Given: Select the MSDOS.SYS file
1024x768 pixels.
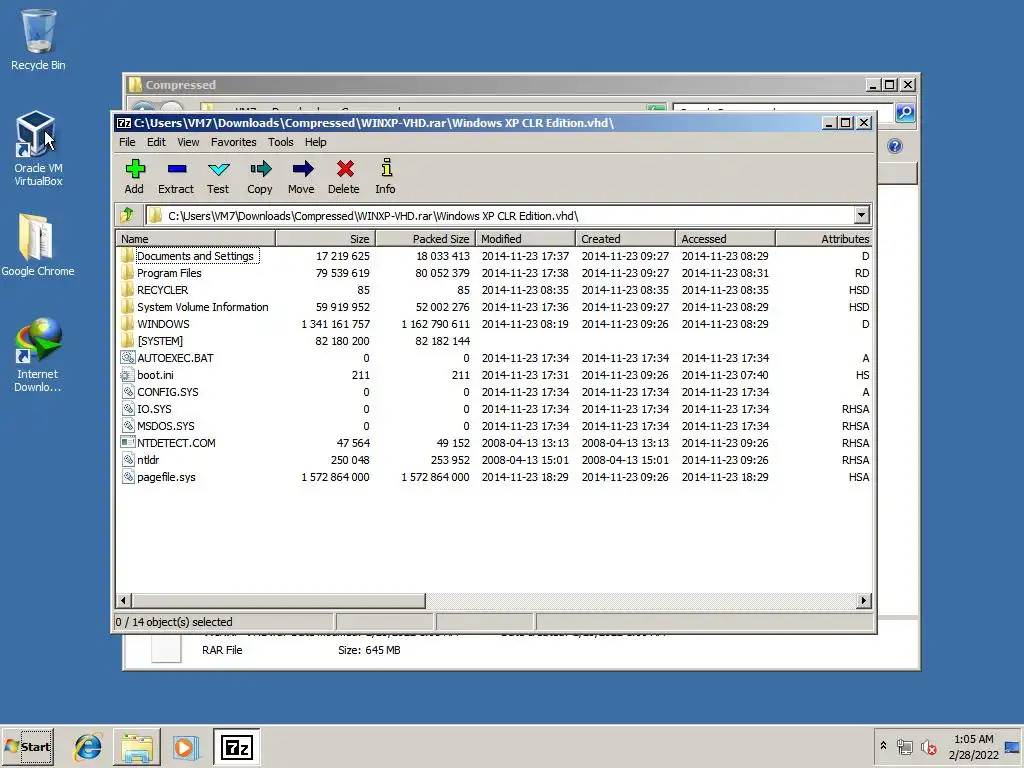Looking at the screenshot, I should pos(494,426).
